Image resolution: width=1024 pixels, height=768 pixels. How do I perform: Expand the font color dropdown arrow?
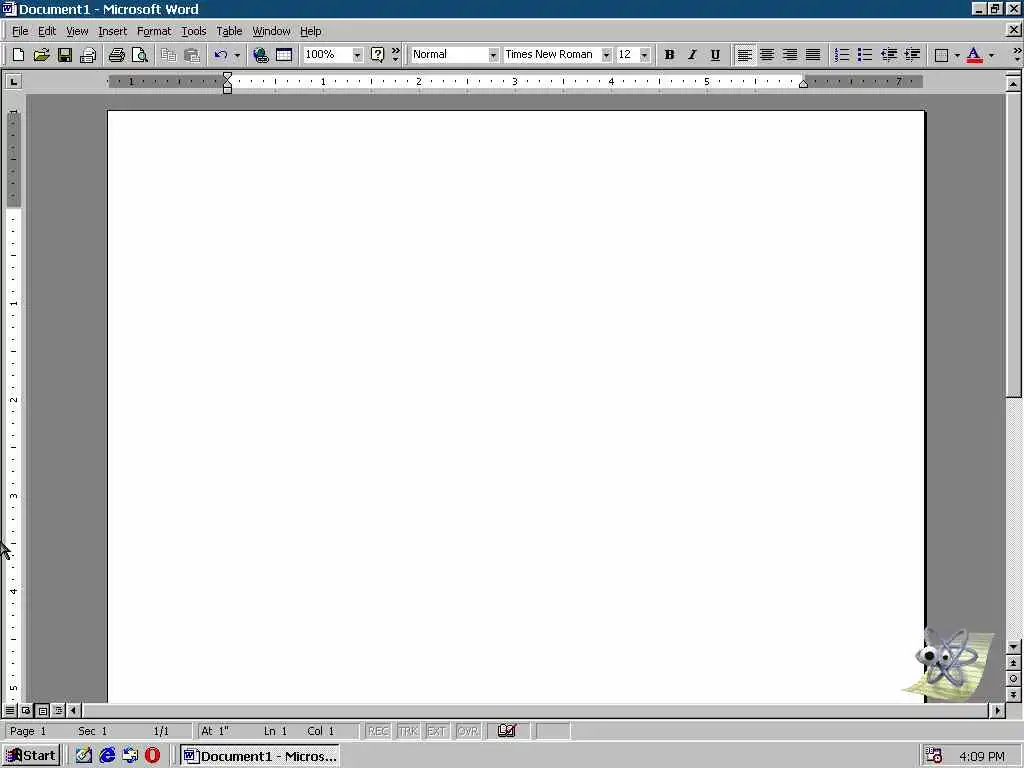pos(991,55)
